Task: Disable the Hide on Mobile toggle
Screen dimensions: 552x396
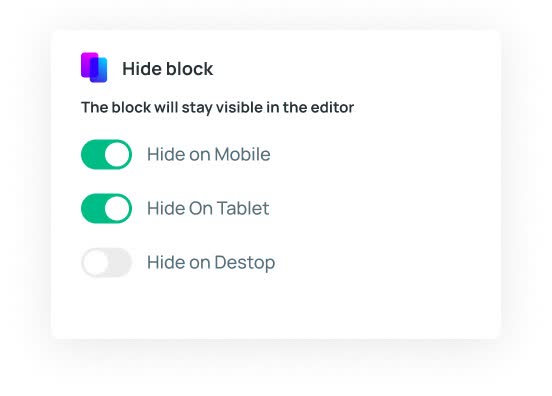Action: pyautogui.click(x=106, y=154)
